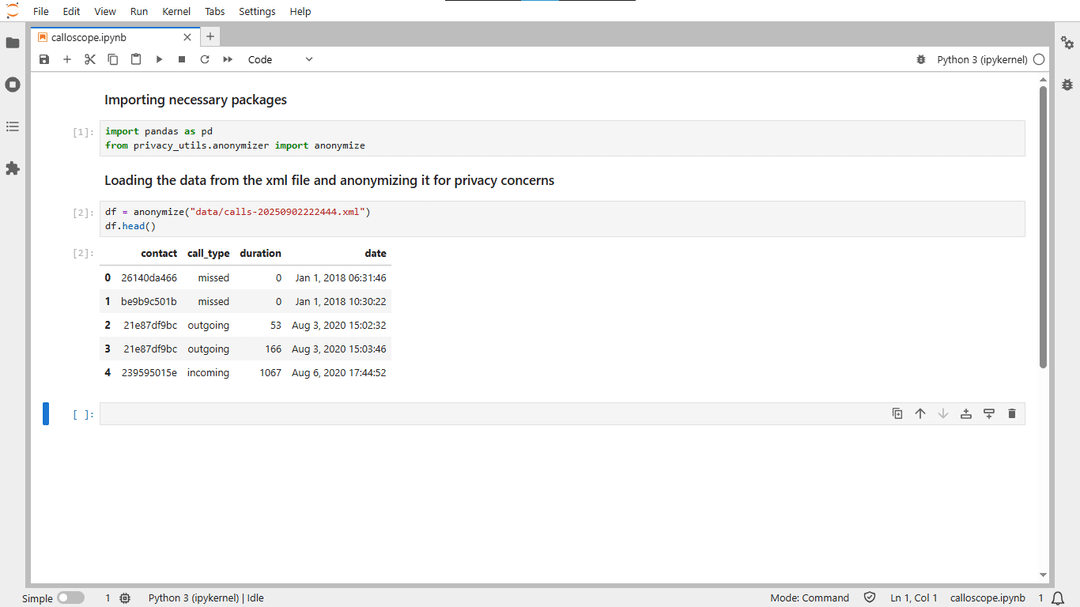Open the Kernel menu

[x=176, y=12]
